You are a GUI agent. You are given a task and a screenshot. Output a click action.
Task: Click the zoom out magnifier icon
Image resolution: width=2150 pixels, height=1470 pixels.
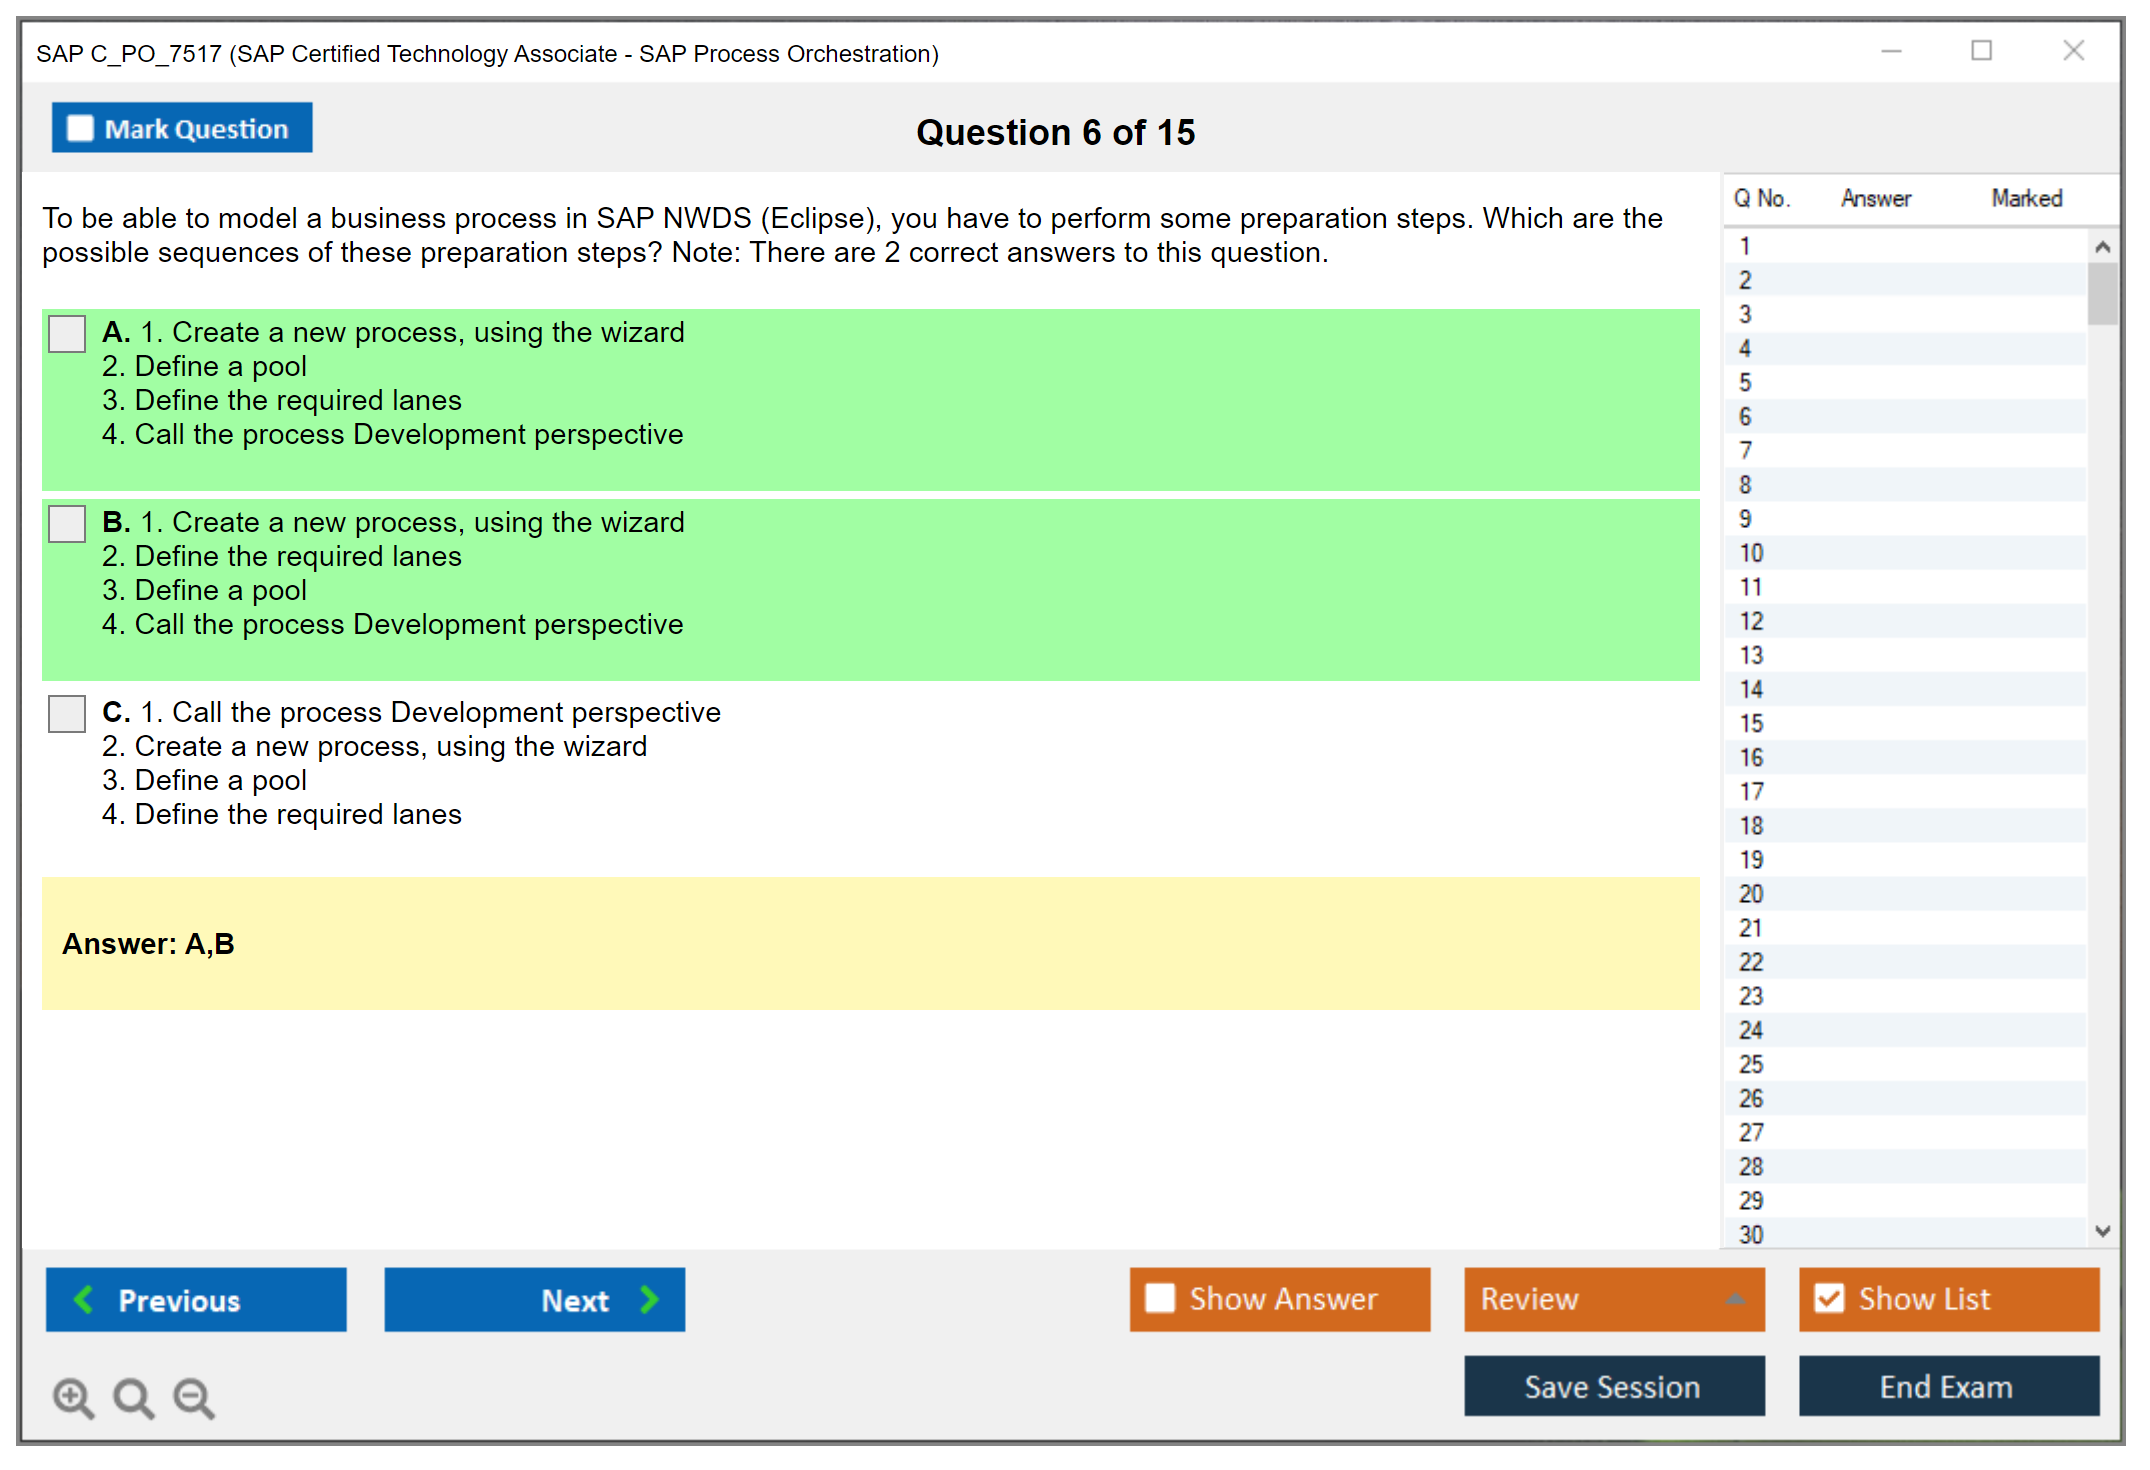tap(194, 1397)
